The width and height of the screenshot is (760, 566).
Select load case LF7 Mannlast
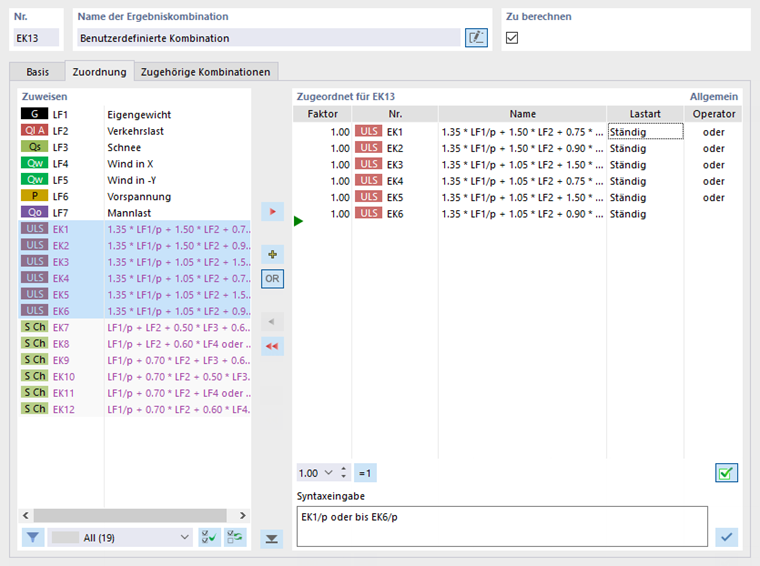pyautogui.click(x=134, y=213)
